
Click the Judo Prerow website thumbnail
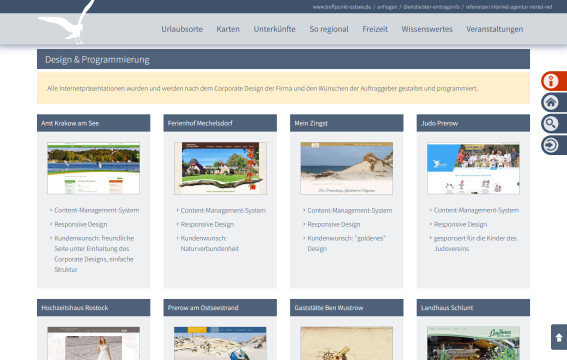[x=473, y=168]
